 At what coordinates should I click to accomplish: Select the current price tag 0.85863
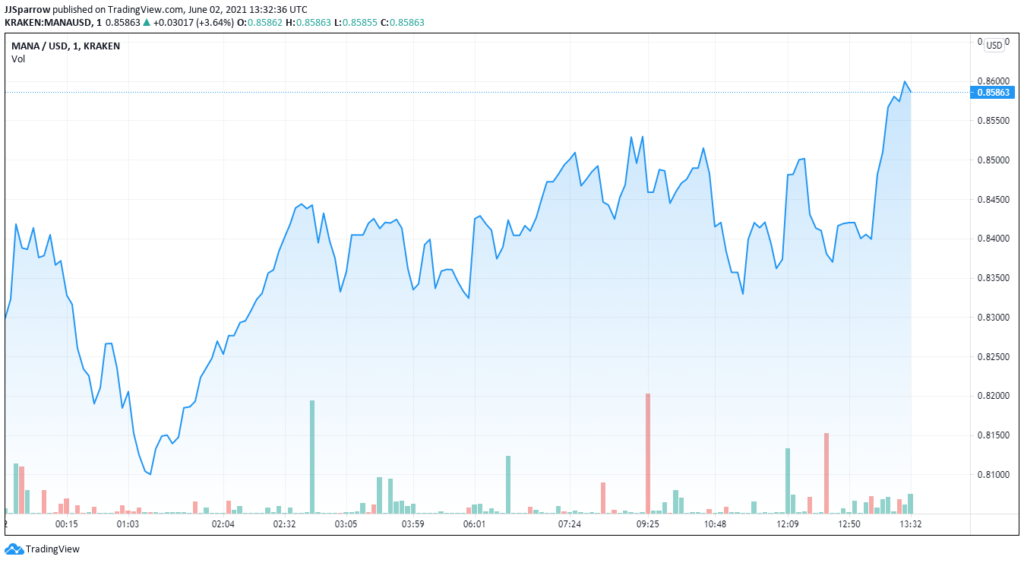click(x=994, y=92)
